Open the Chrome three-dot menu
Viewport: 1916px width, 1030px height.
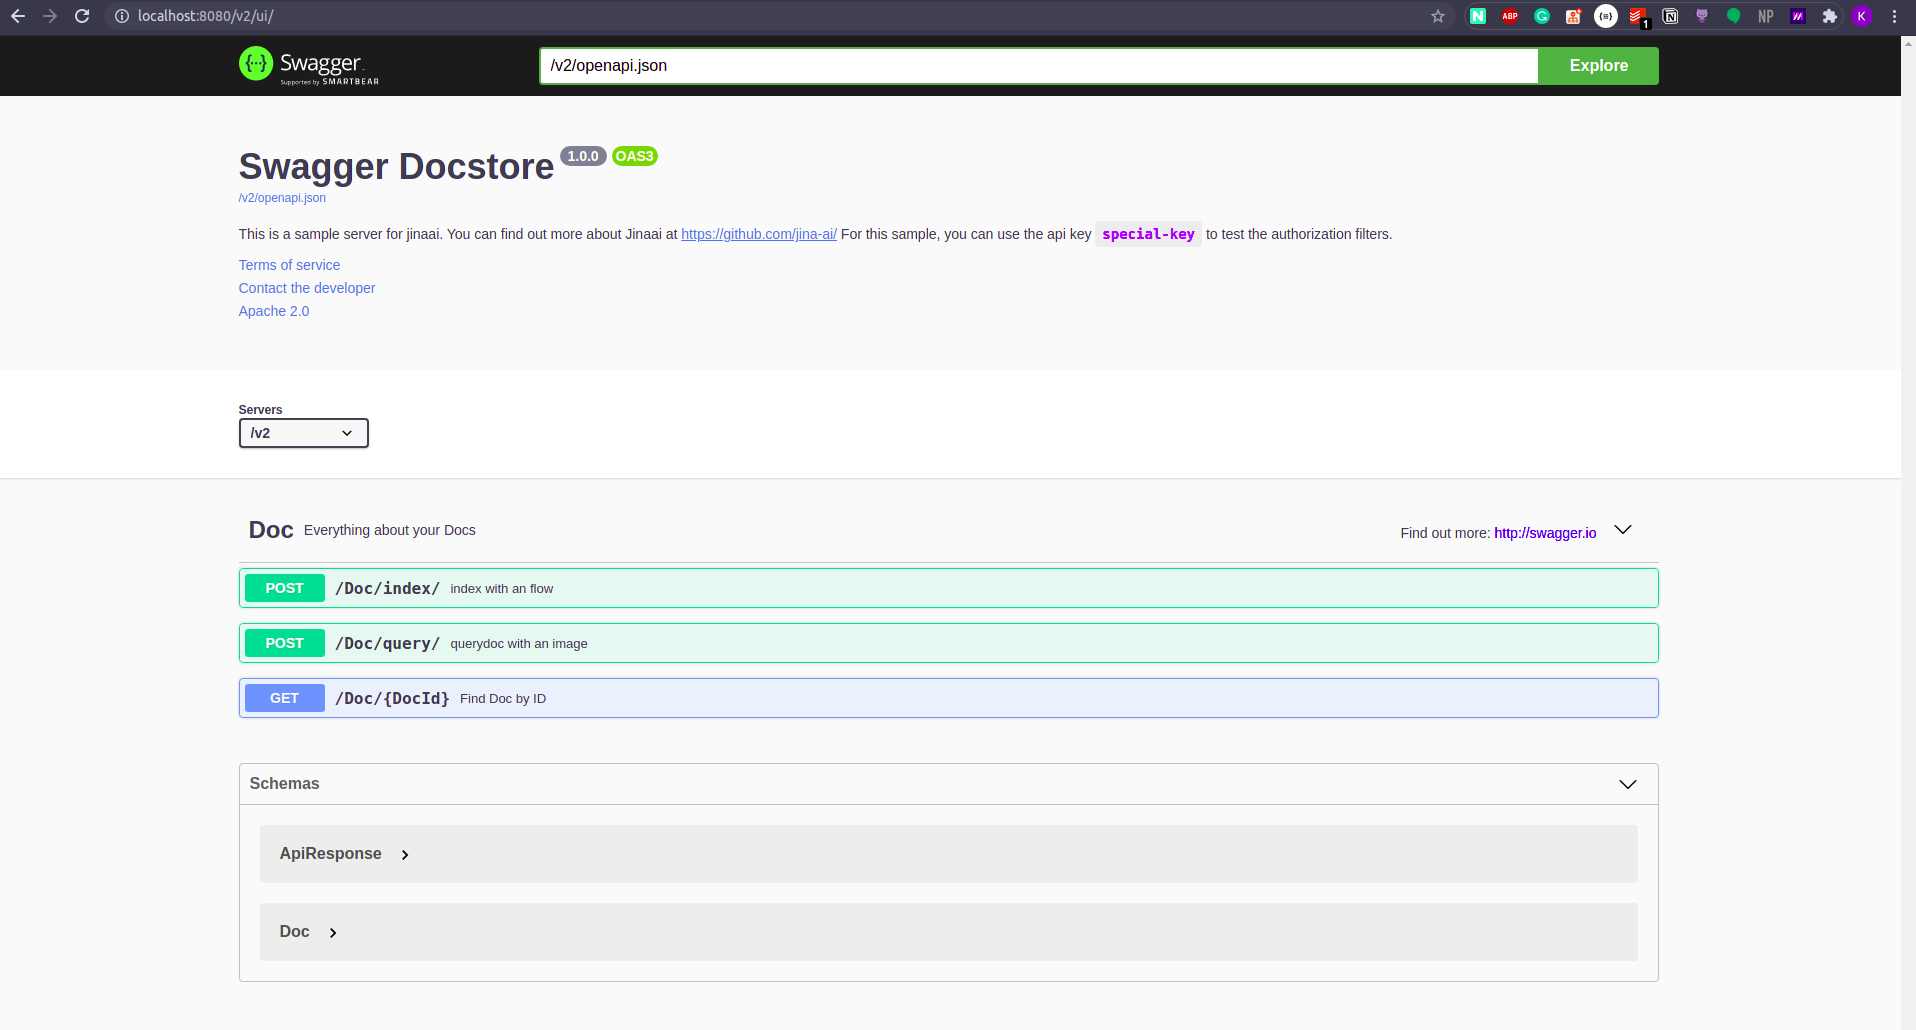pos(1893,16)
